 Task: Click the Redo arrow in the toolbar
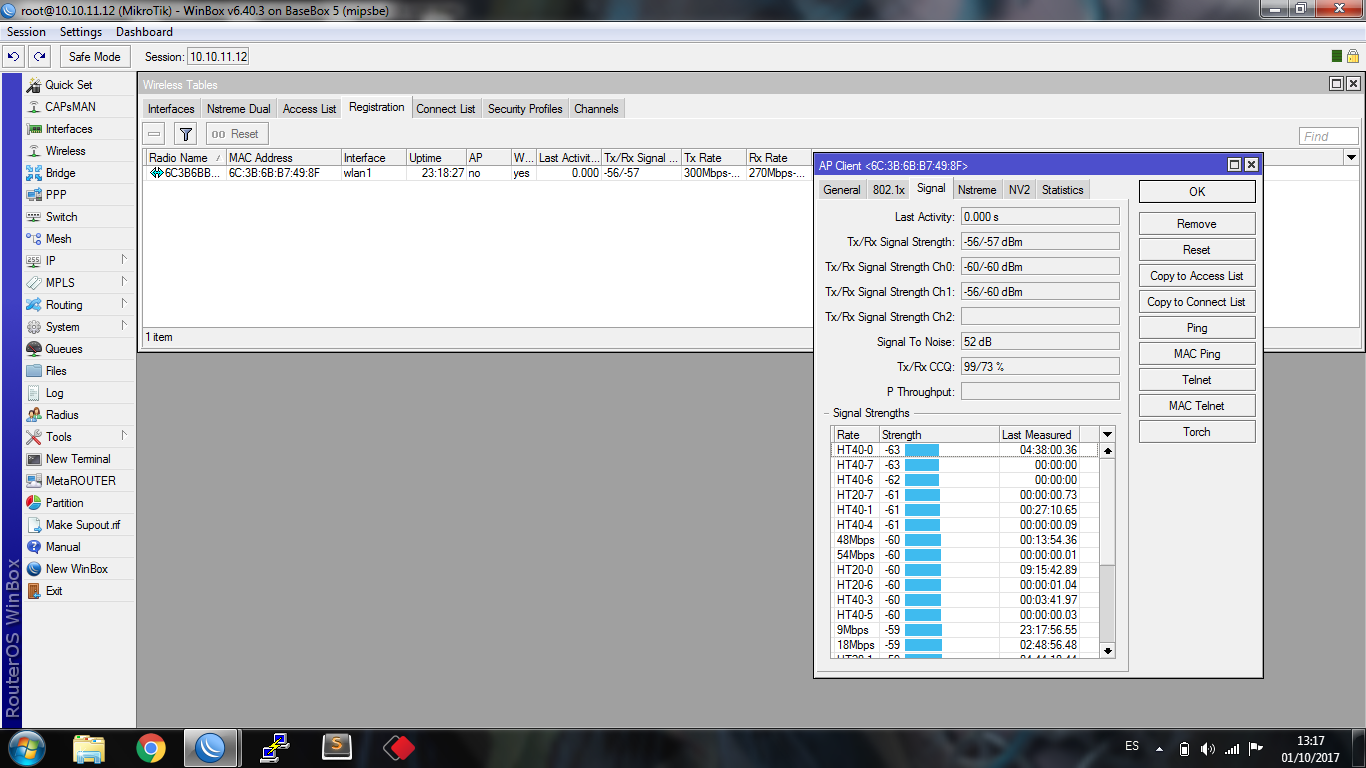[39, 57]
